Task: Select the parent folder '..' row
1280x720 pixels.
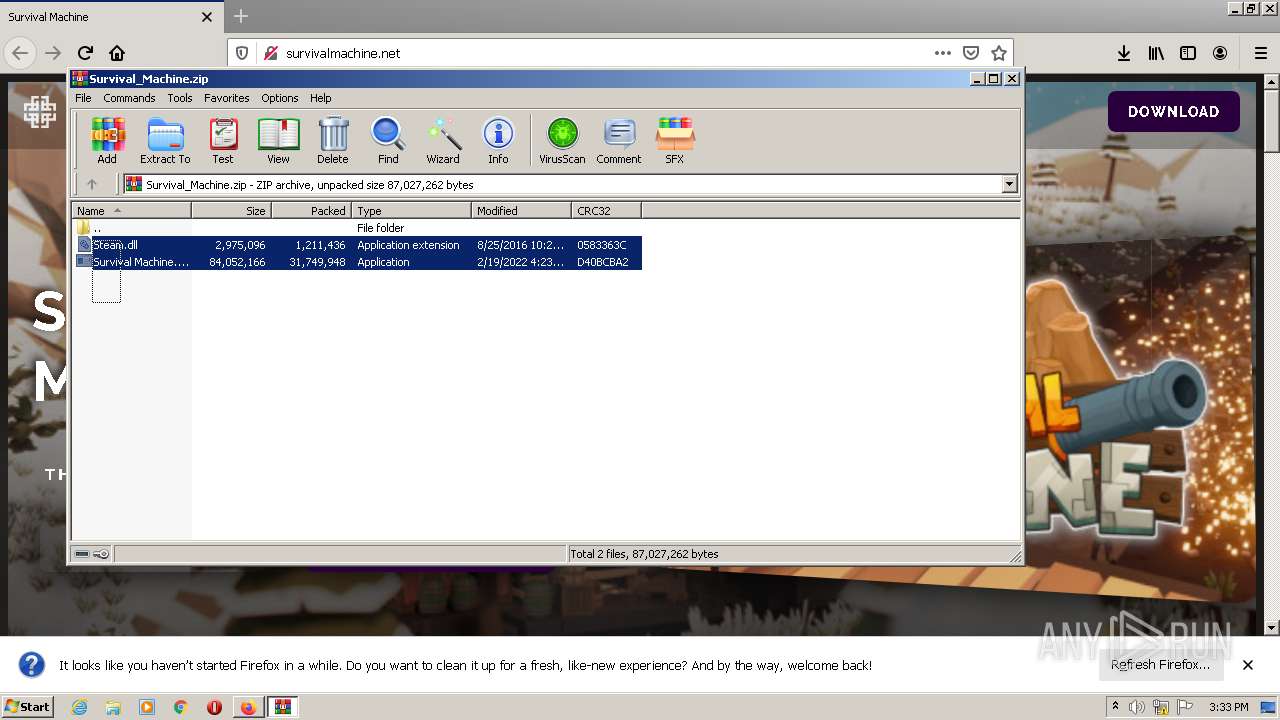Action: click(357, 228)
